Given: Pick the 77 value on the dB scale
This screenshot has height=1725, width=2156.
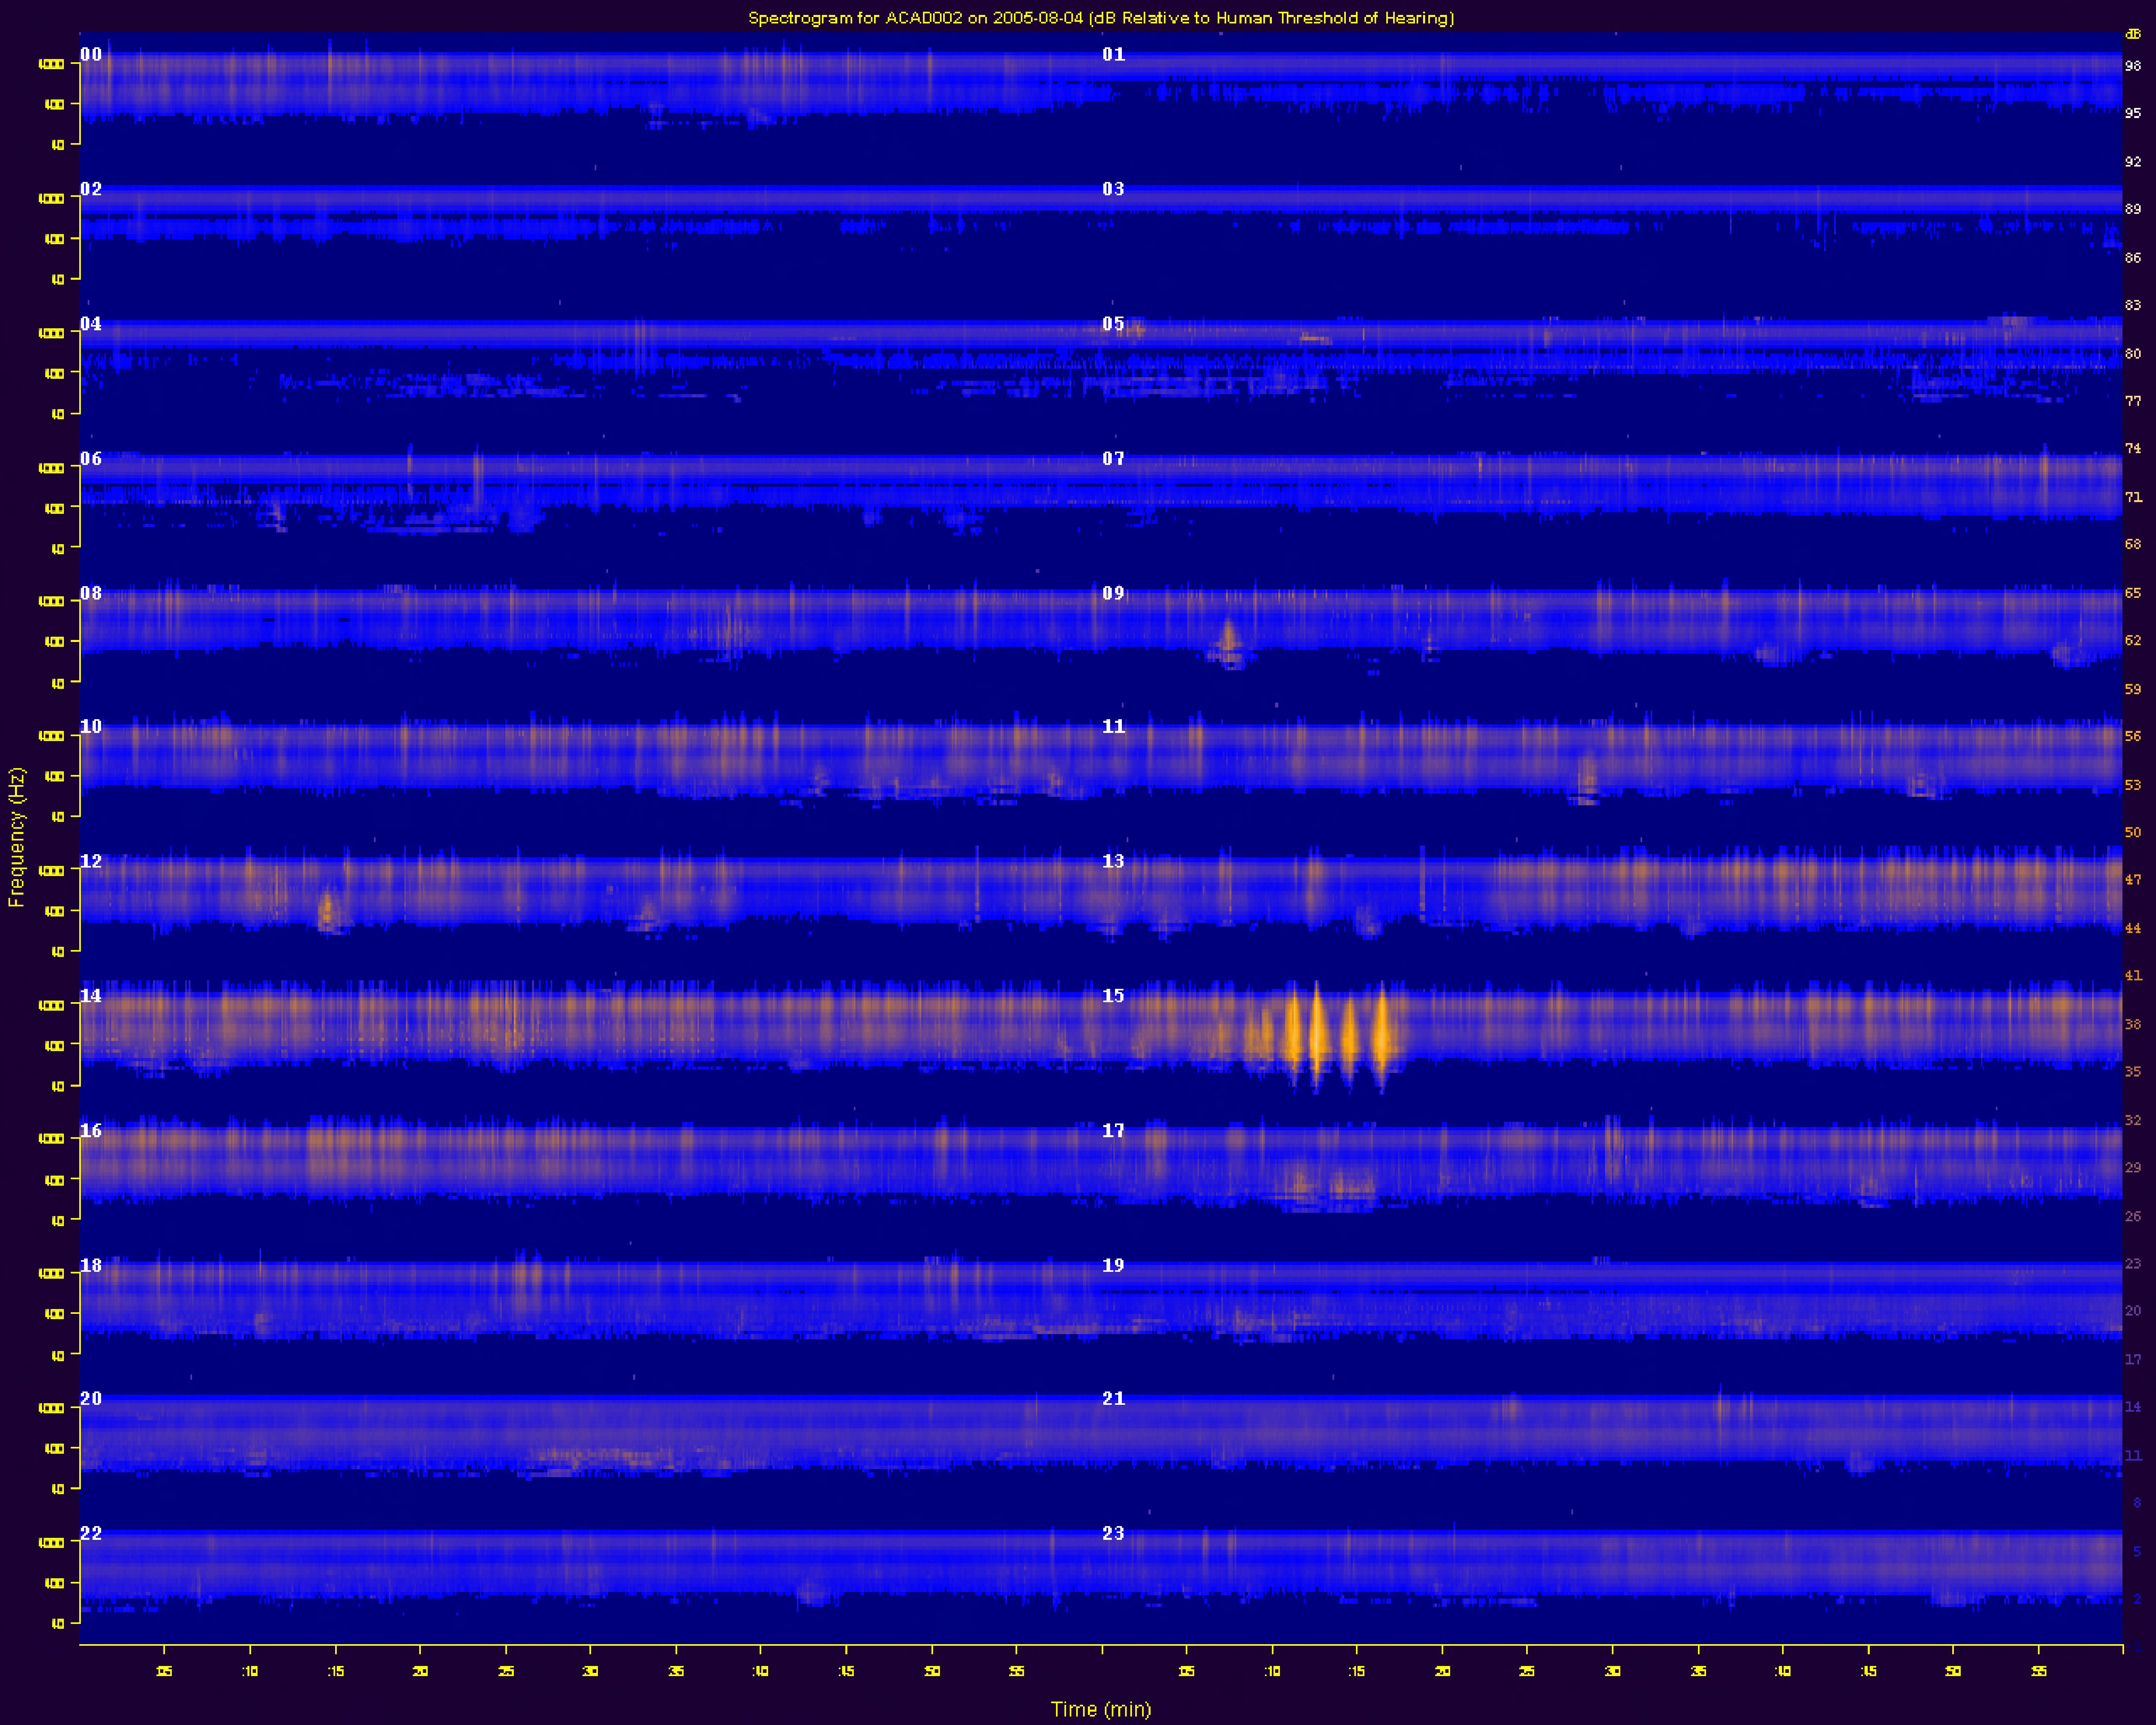Looking at the screenshot, I should point(2133,401).
